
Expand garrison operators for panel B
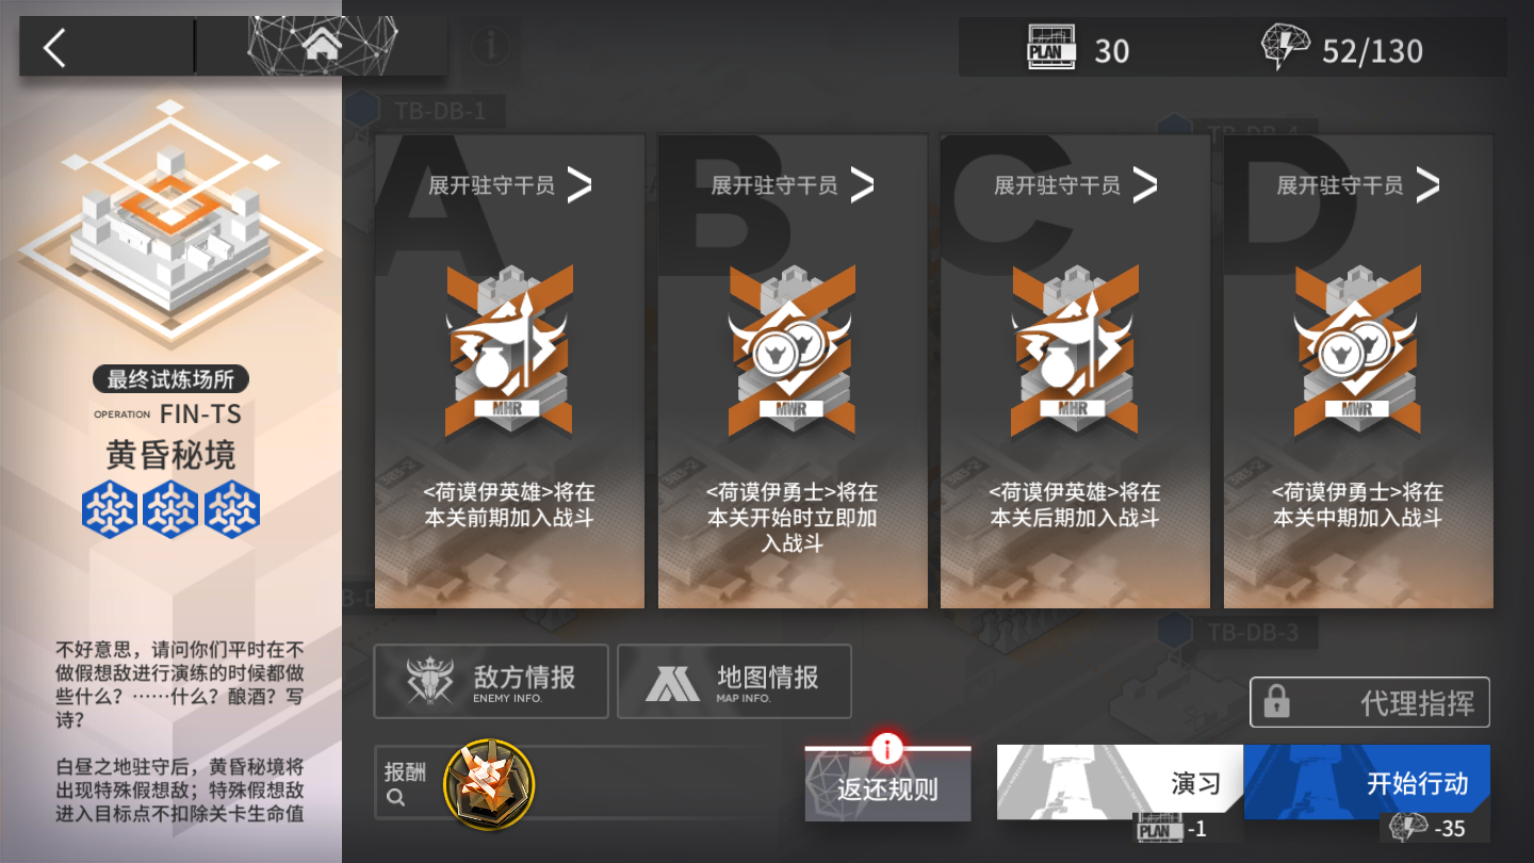pyautogui.click(x=793, y=185)
